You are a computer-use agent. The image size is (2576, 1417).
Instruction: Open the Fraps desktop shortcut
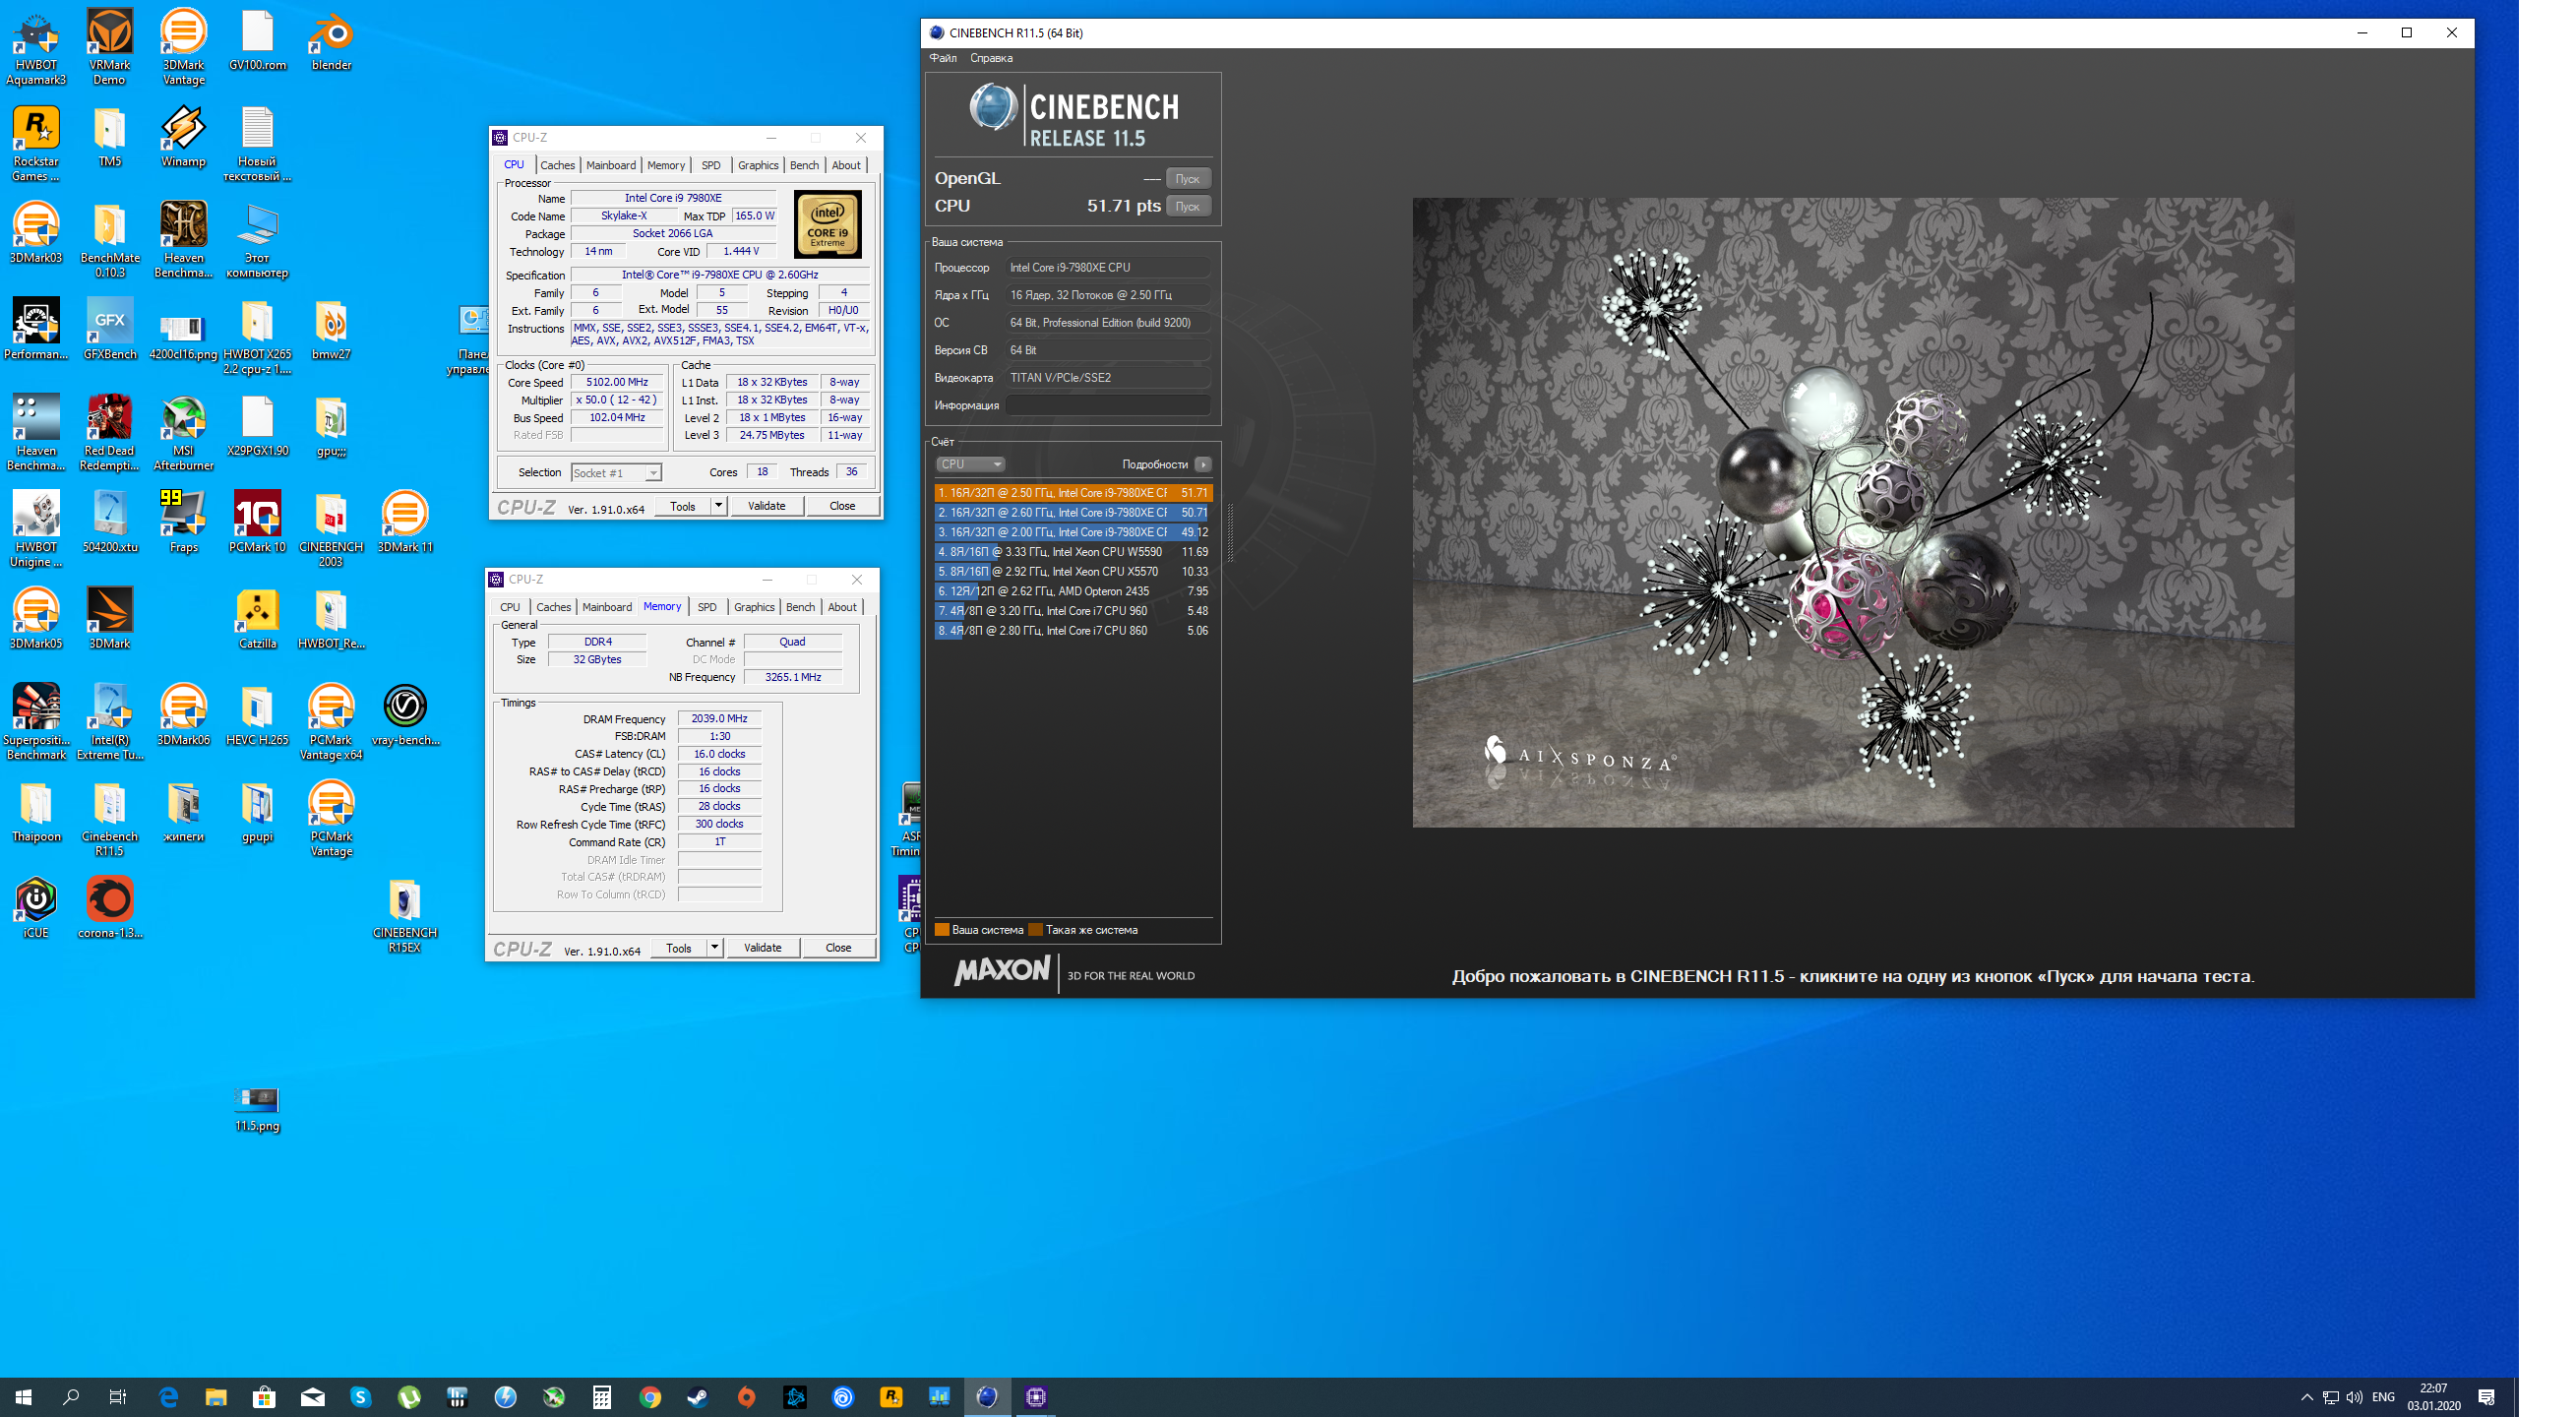(x=184, y=522)
